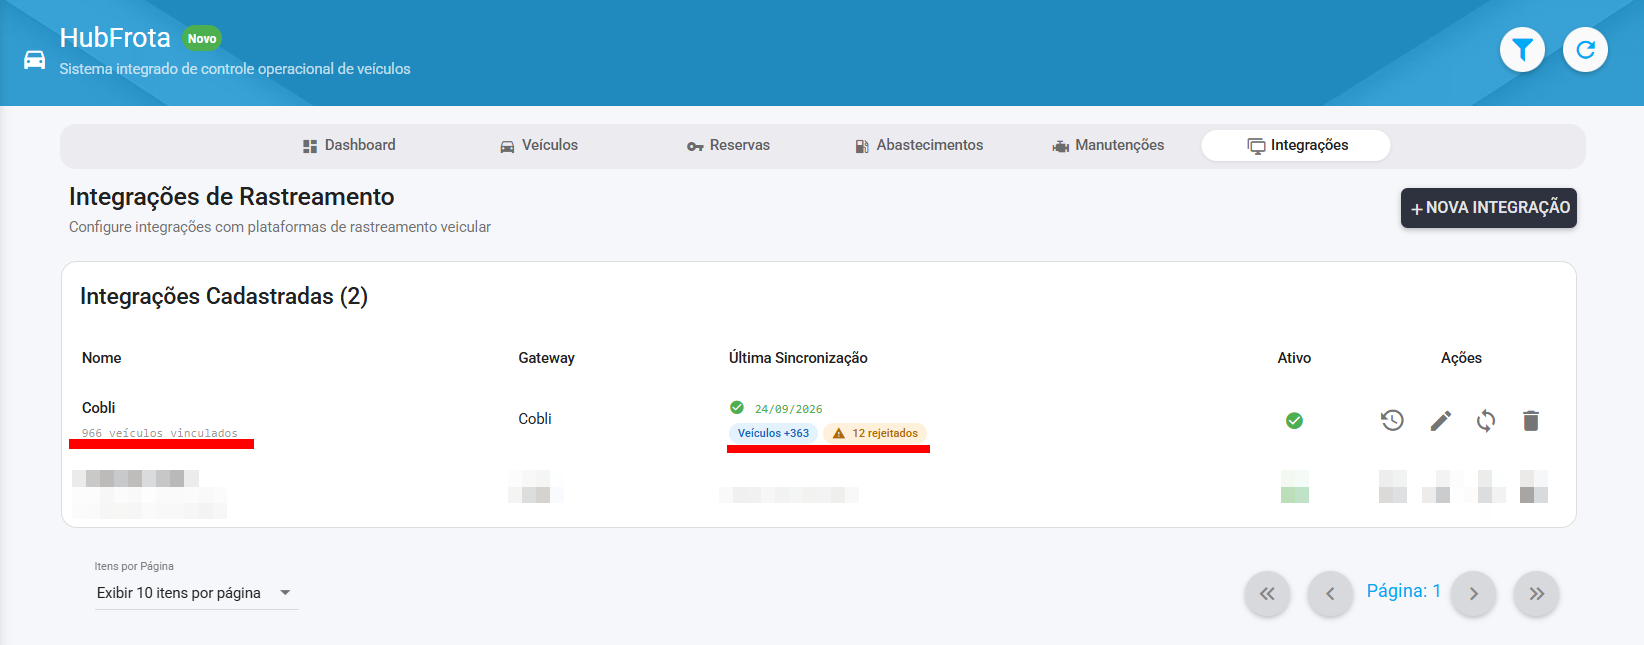This screenshot has height=645, width=1644.
Task: Switch to the Veículos tab
Action: point(539,145)
